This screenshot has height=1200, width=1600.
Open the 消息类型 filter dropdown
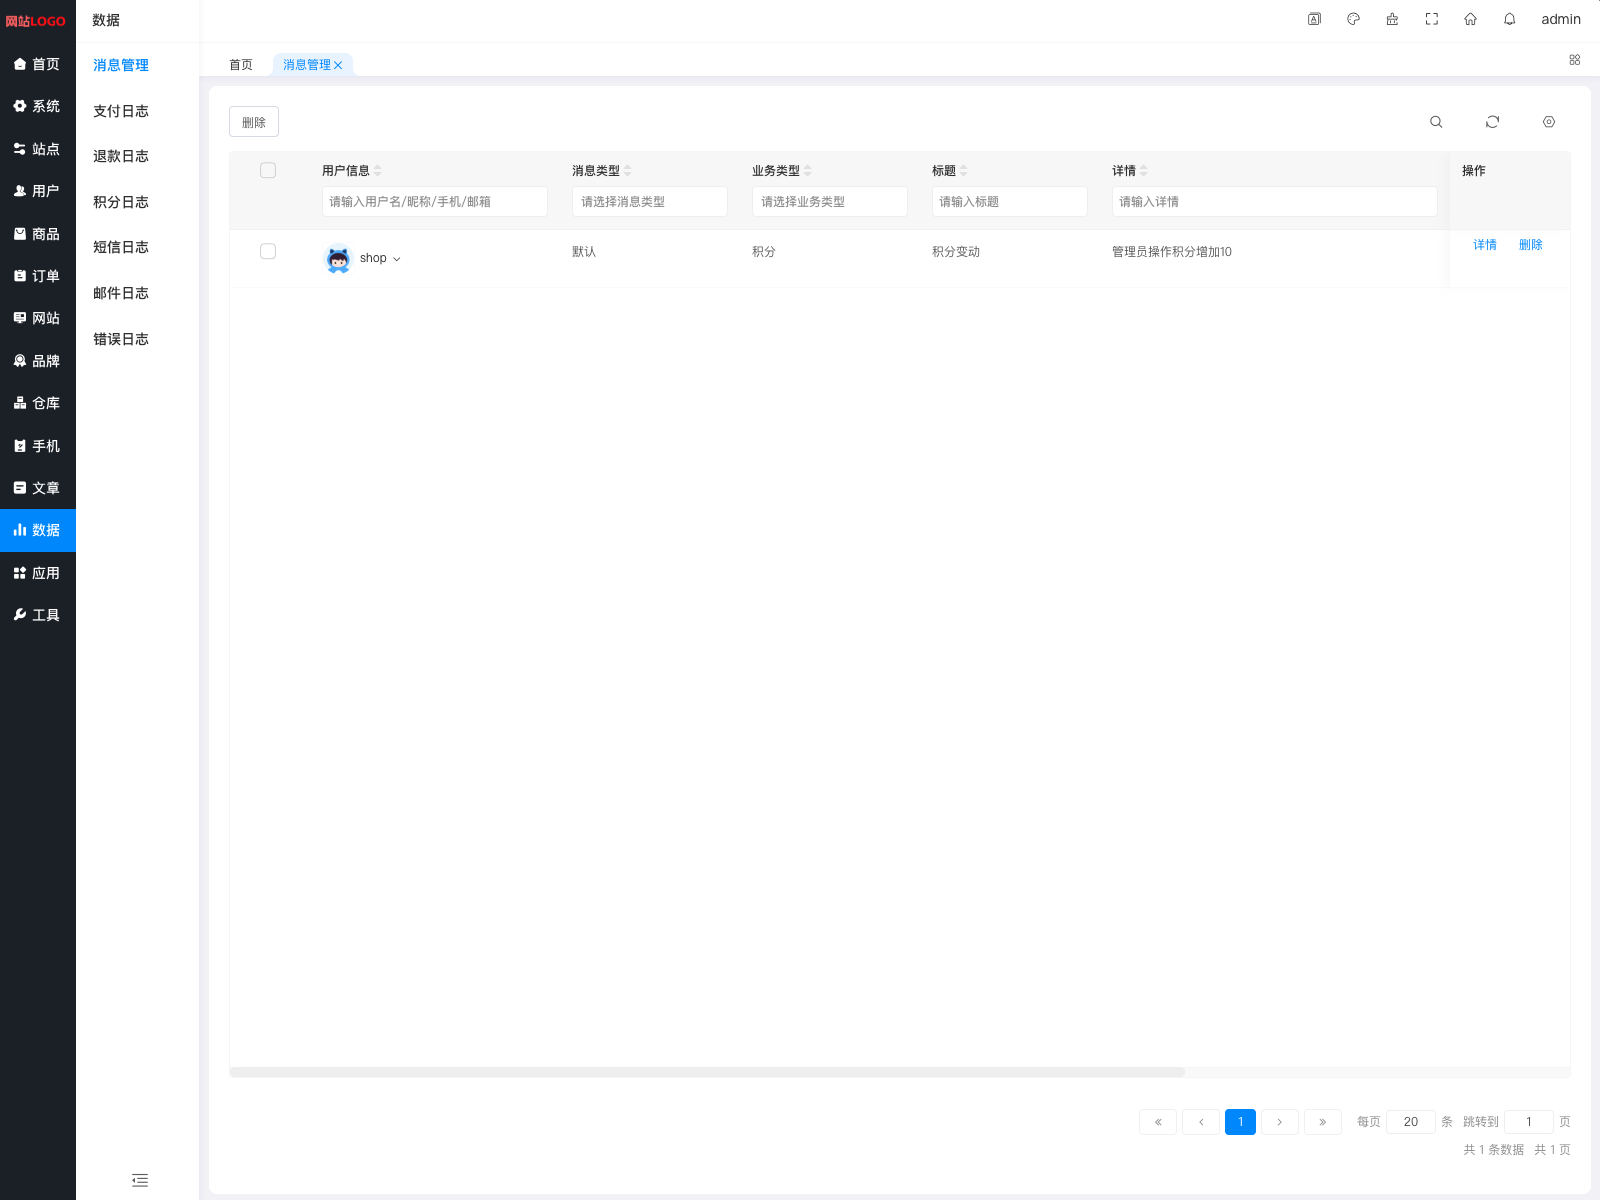[x=649, y=202]
